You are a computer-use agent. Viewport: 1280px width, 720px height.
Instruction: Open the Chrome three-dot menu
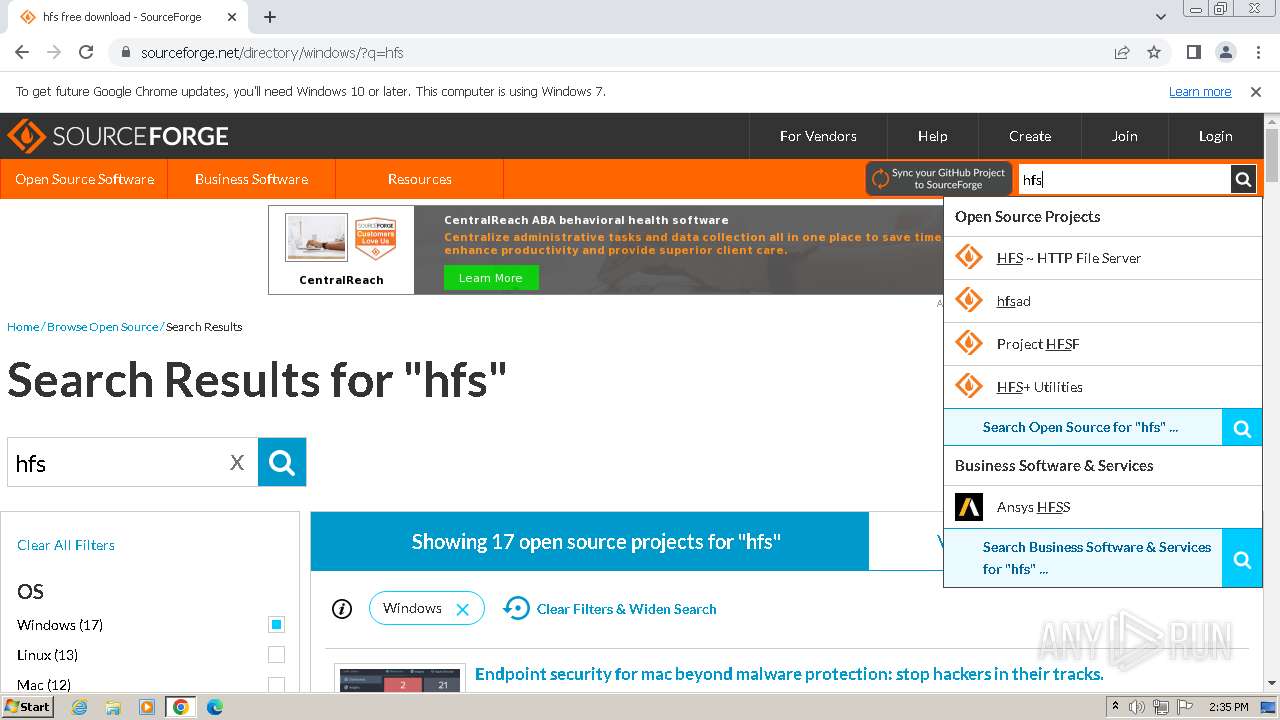(x=1257, y=52)
